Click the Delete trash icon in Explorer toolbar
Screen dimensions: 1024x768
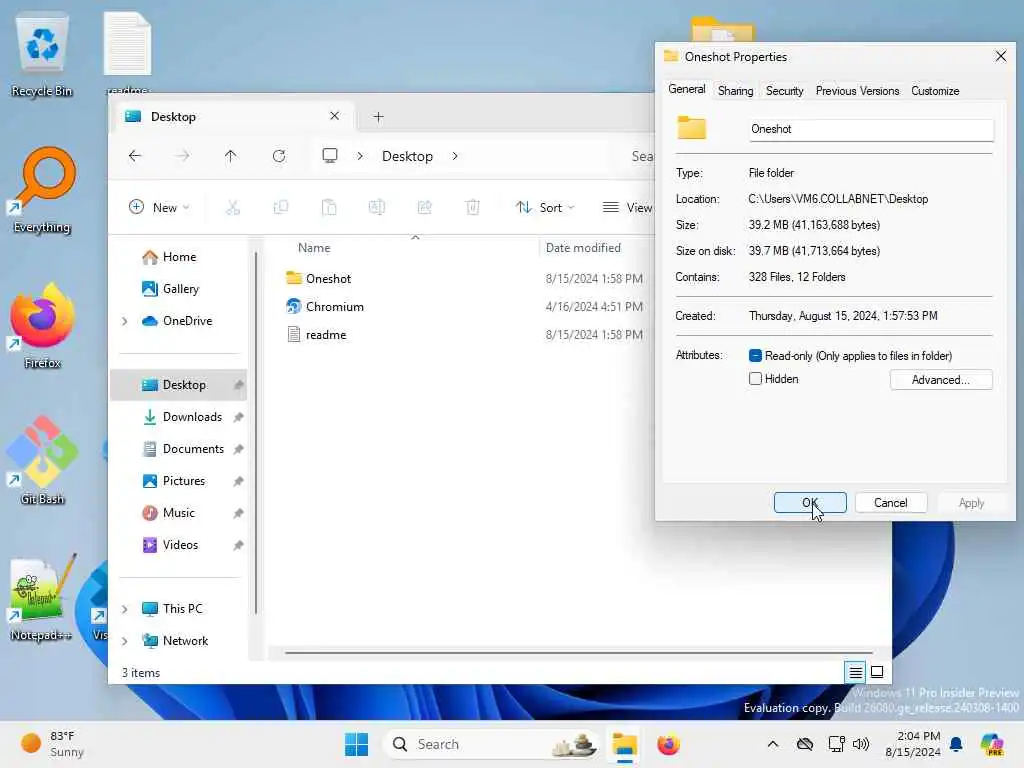point(473,208)
